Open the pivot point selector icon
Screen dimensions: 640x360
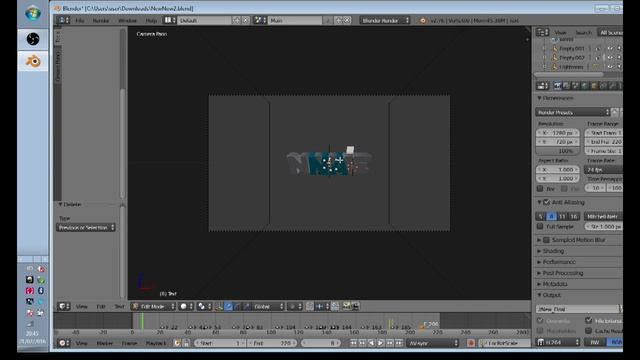203,306
